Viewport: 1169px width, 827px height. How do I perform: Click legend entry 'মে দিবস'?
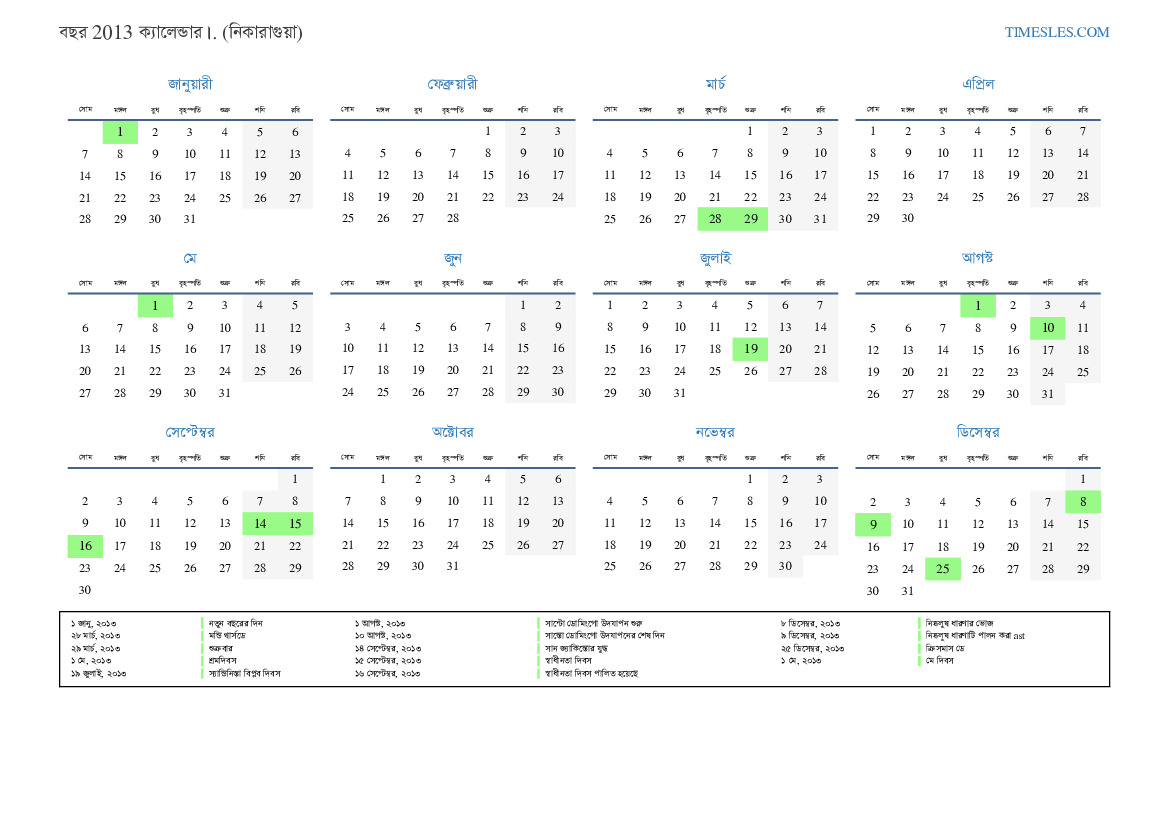tap(939, 661)
